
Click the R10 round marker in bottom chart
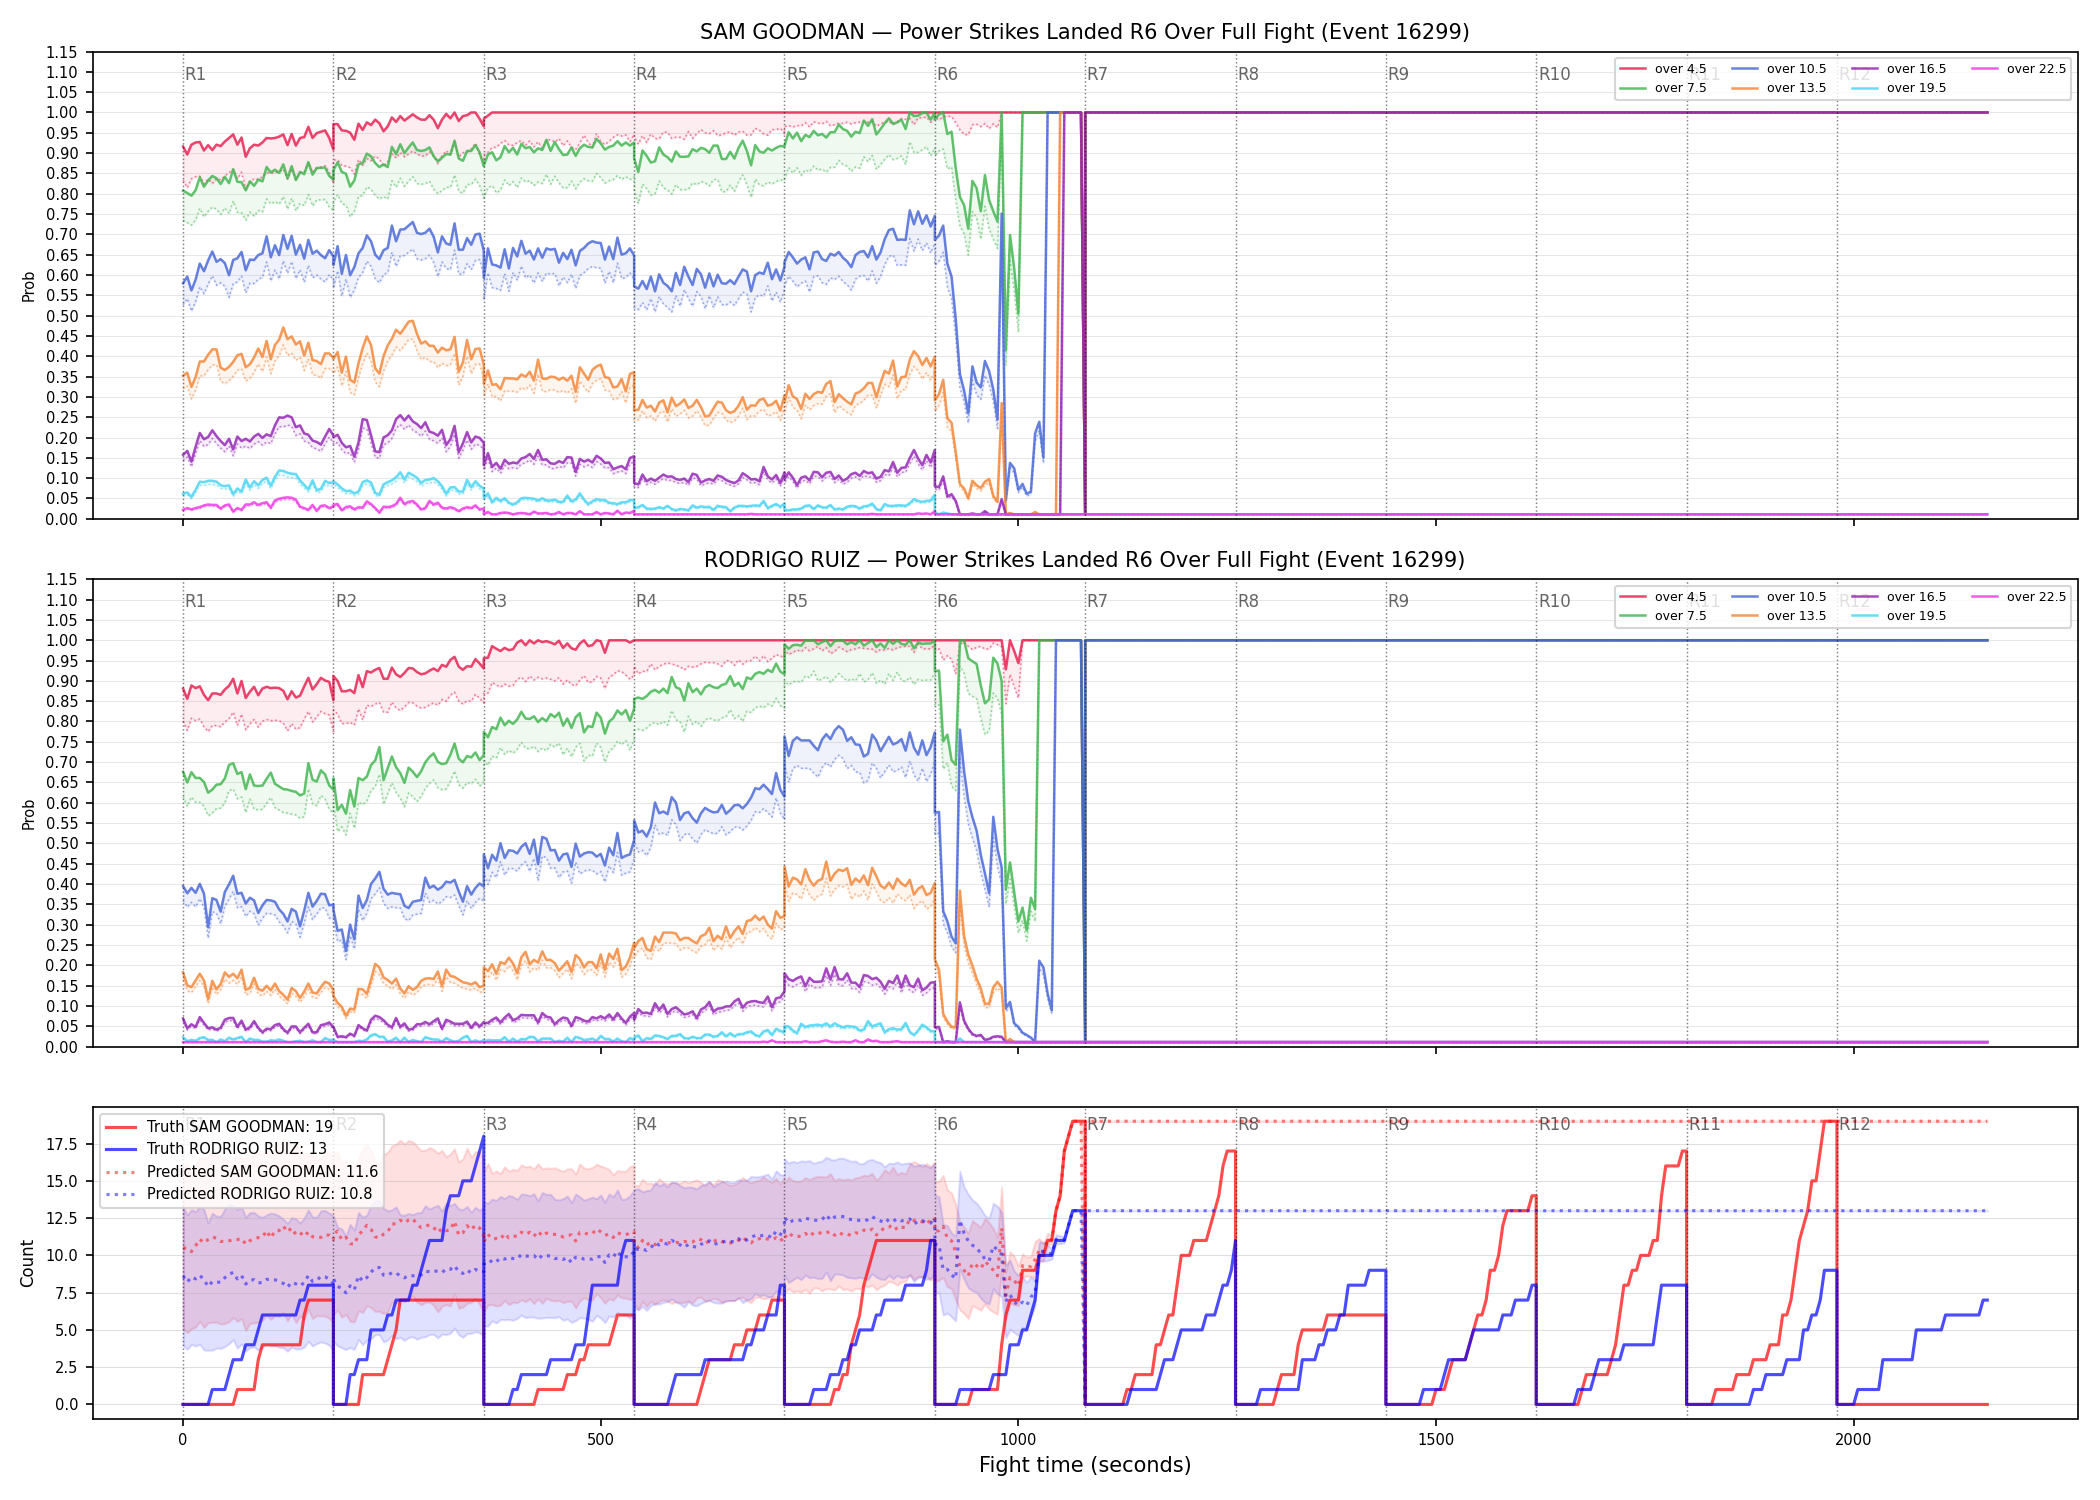click(x=1554, y=1124)
